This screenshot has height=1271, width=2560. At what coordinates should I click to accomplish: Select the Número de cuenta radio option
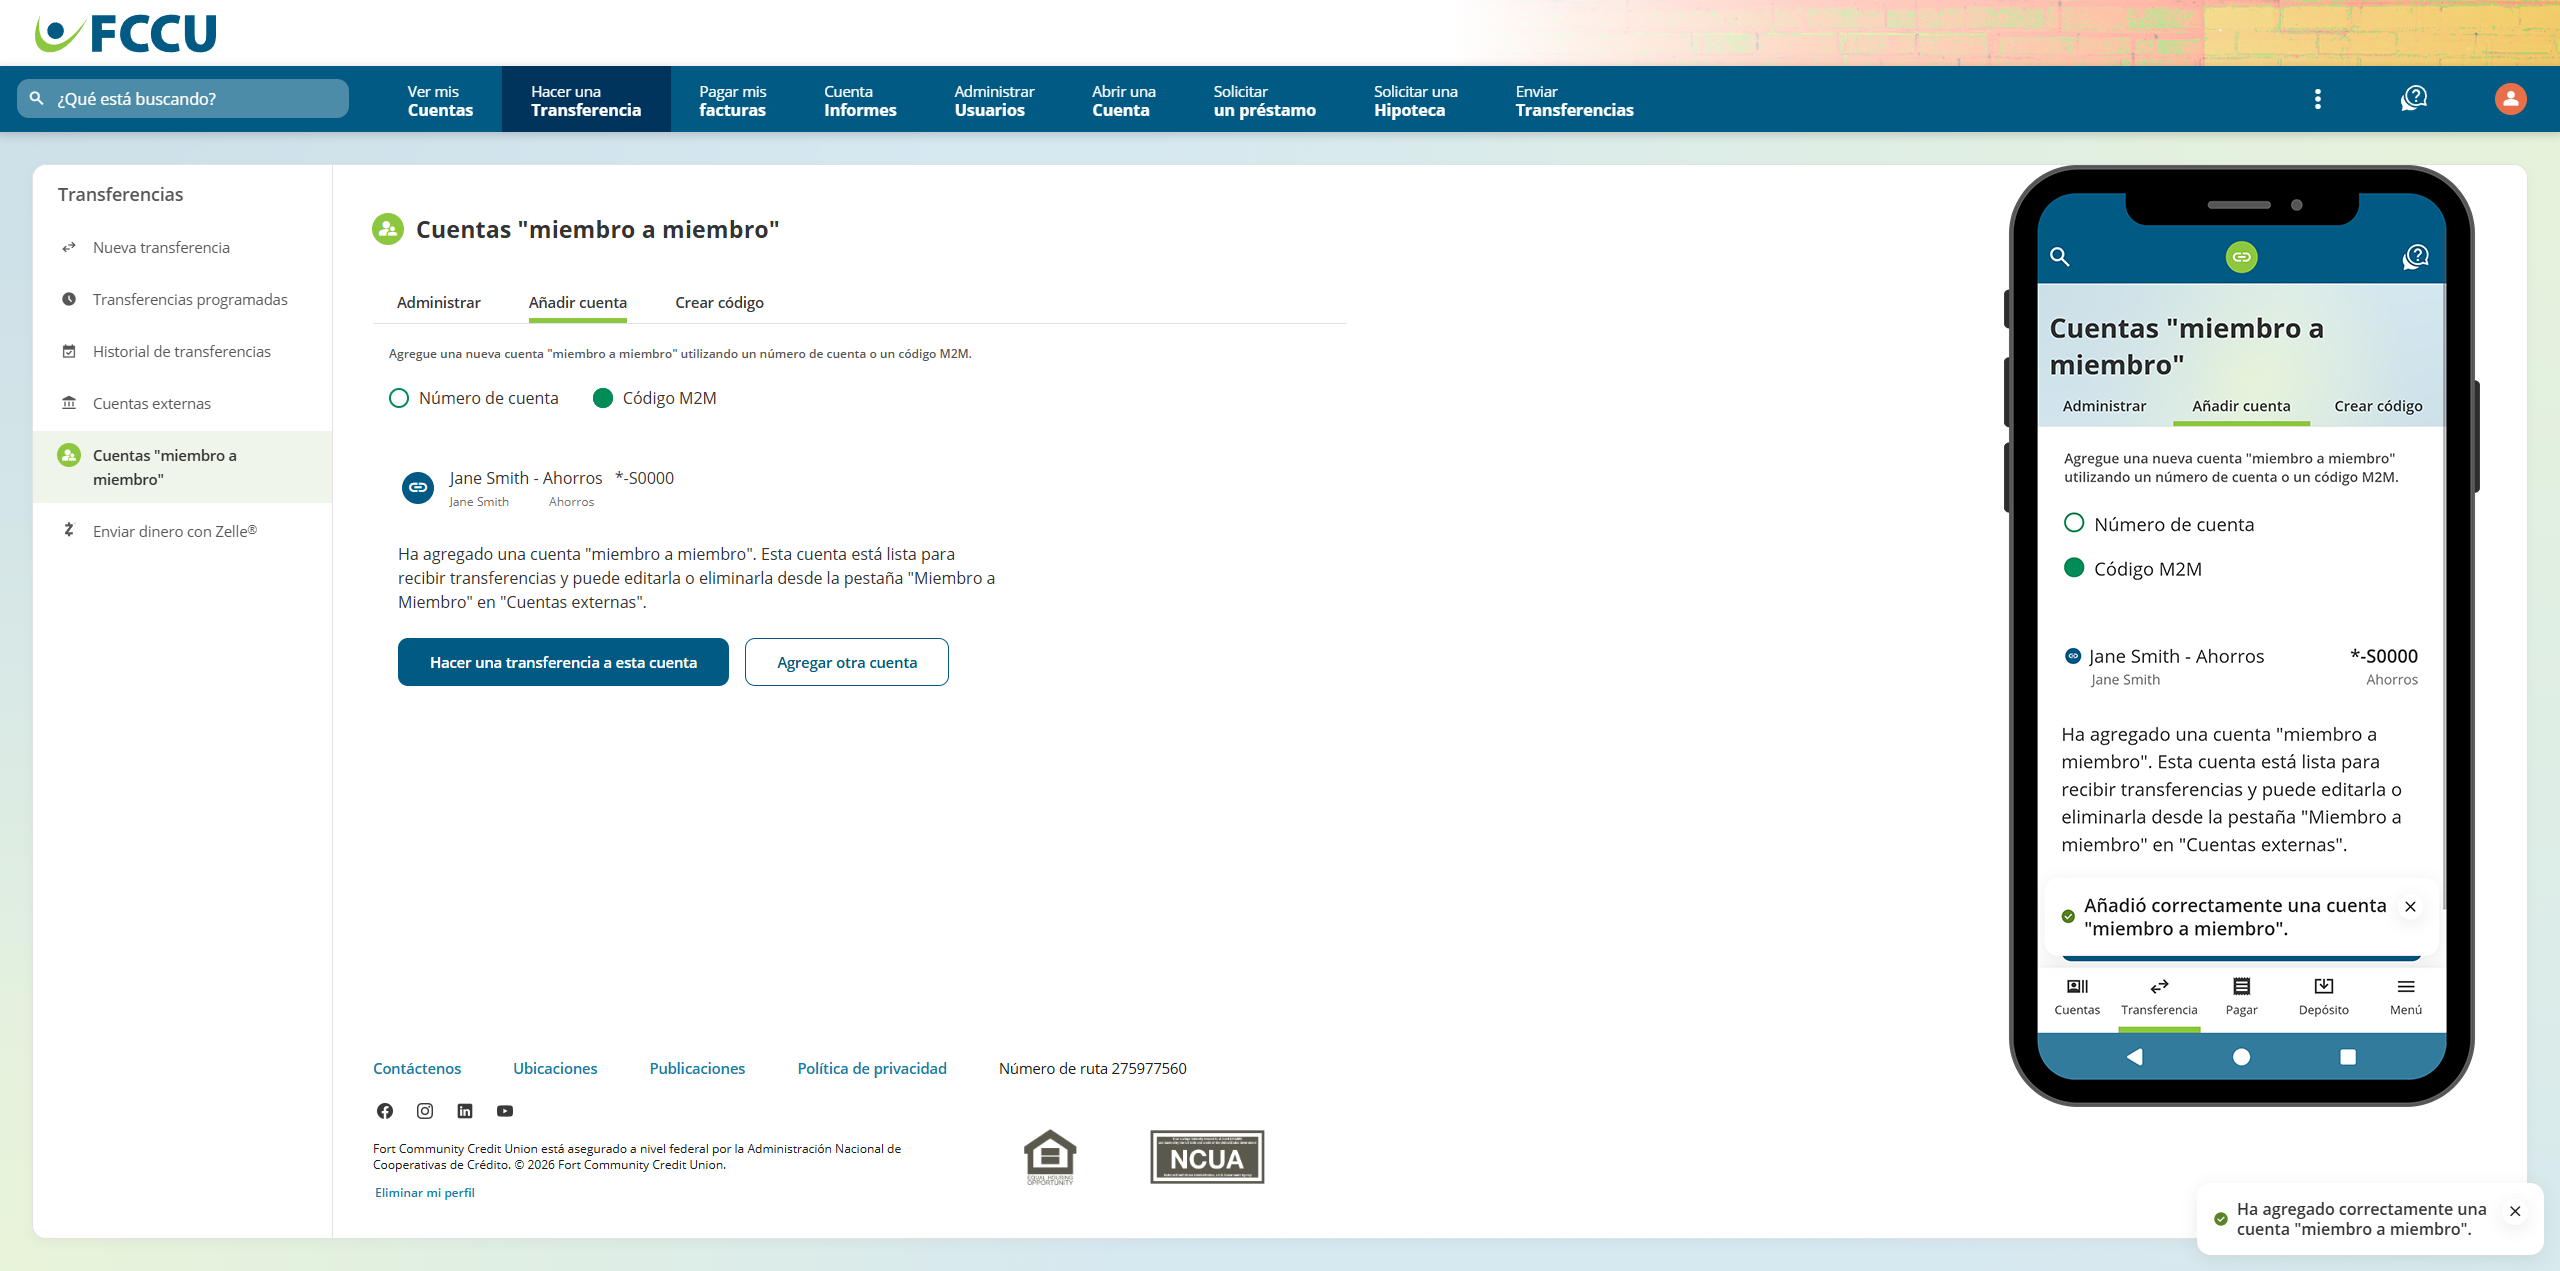pyautogui.click(x=399, y=398)
